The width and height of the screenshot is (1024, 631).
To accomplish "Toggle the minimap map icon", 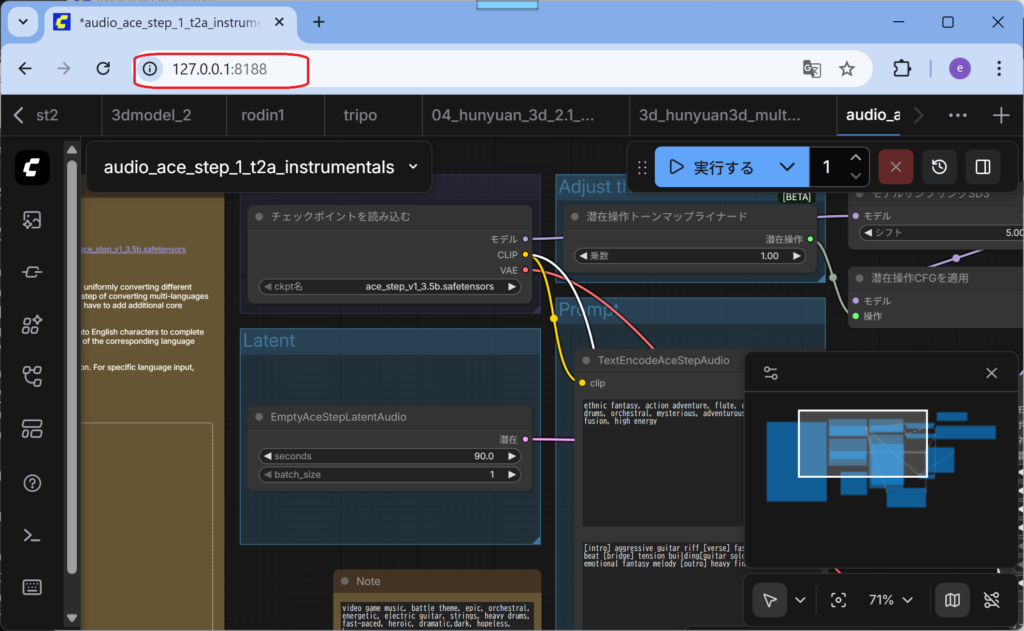I will click(x=952, y=600).
